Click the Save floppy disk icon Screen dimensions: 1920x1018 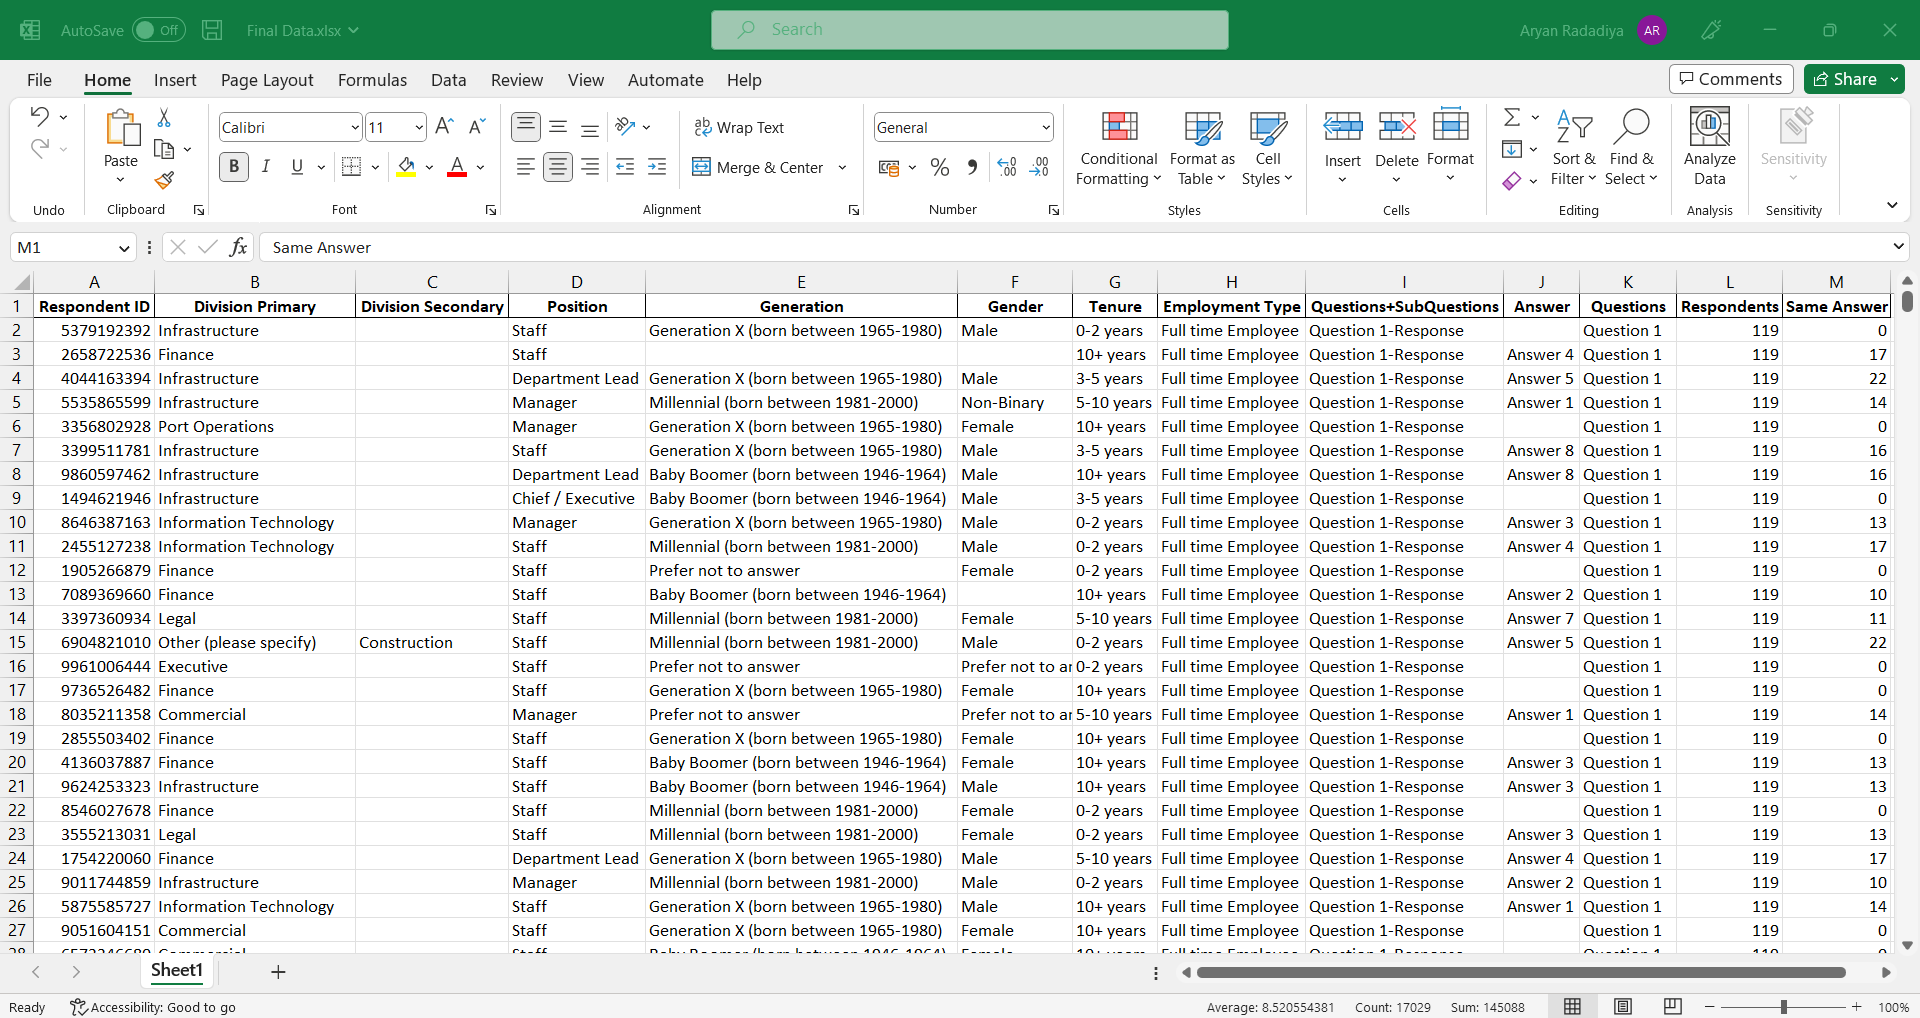click(212, 30)
